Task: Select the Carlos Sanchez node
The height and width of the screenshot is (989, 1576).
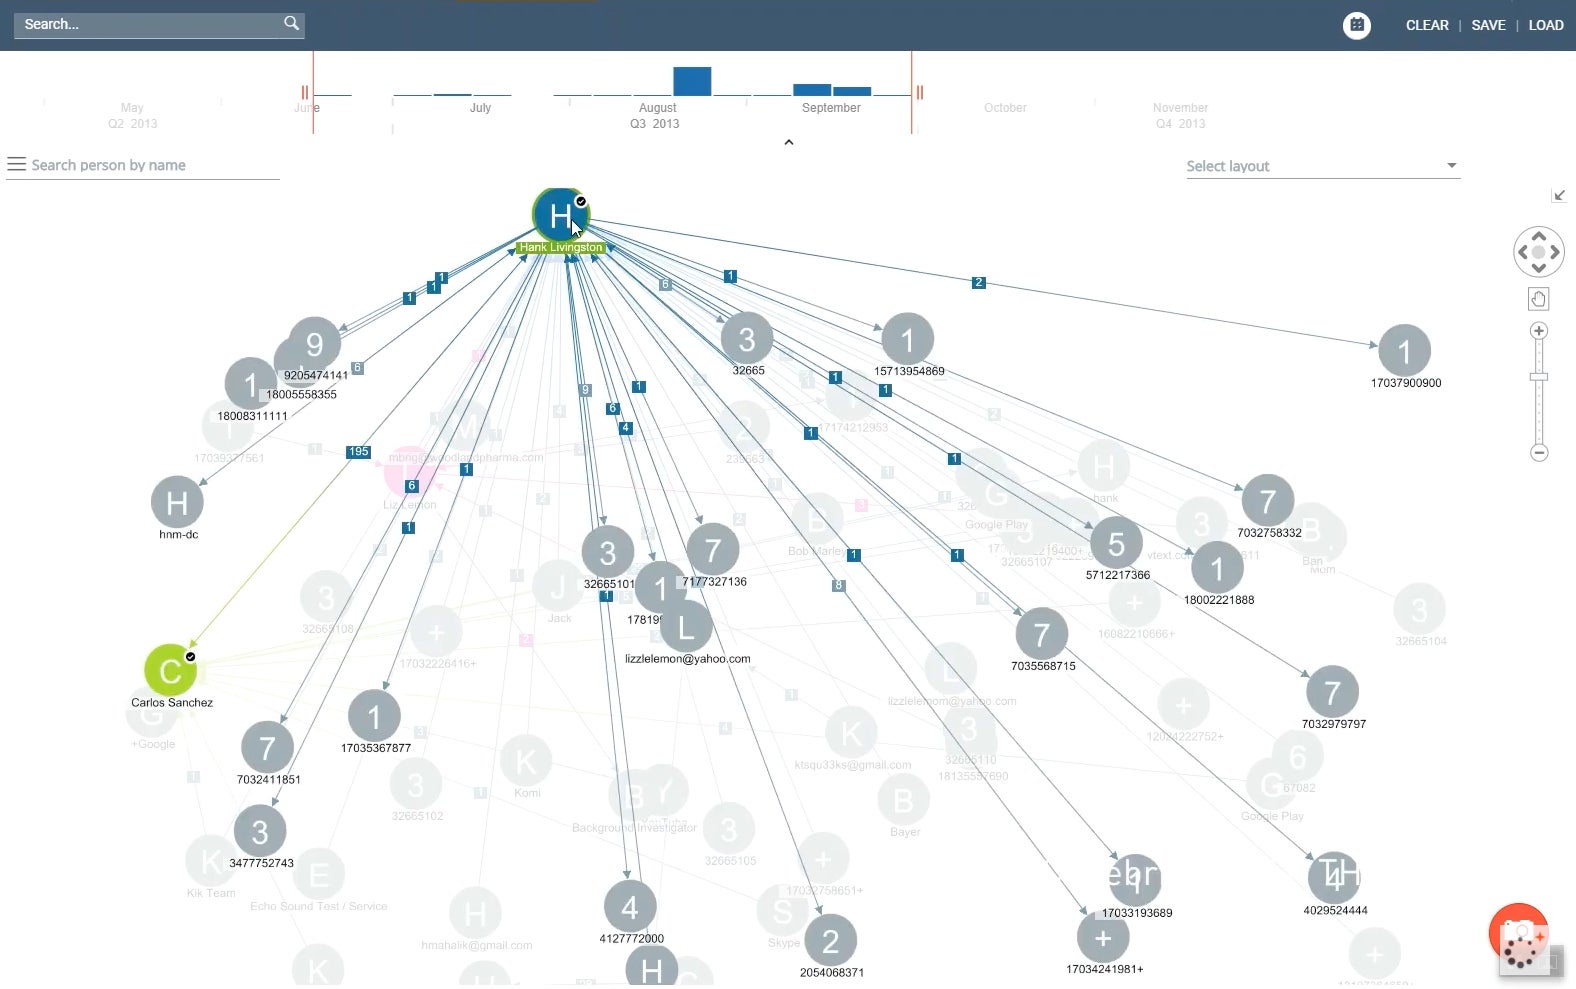Action: point(170,671)
